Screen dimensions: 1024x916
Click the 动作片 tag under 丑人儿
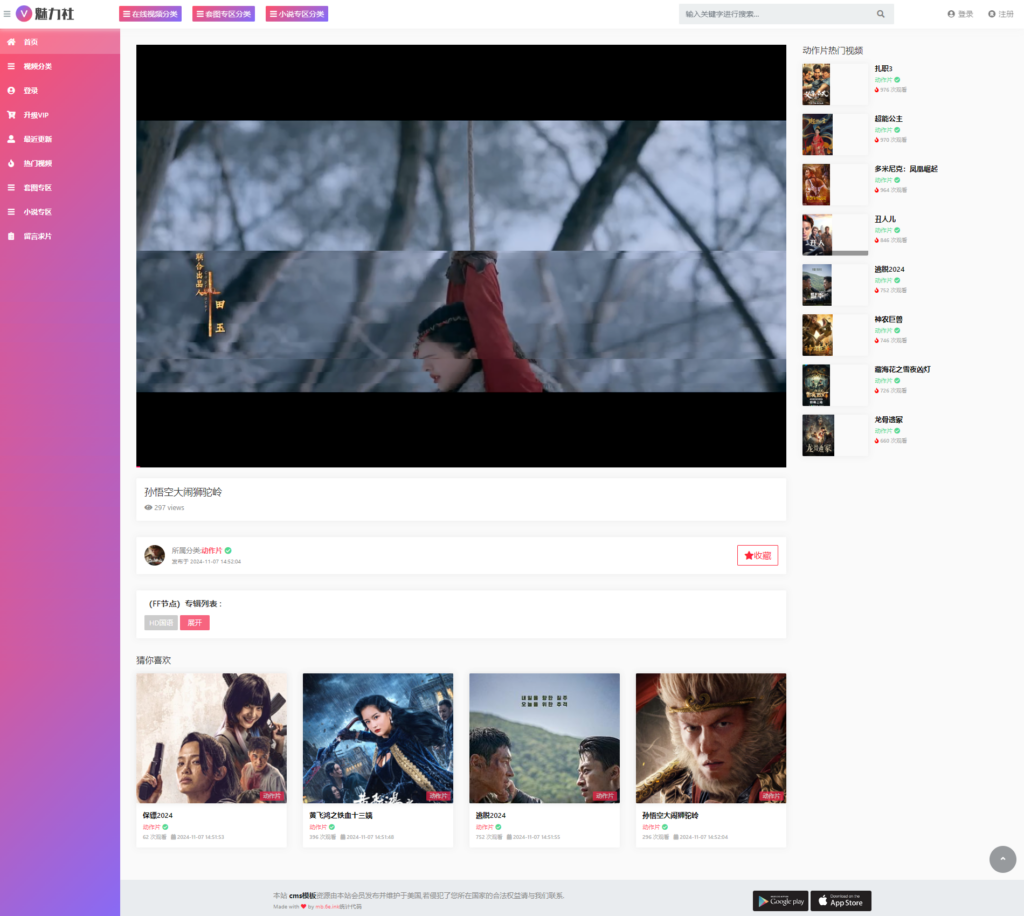[x=884, y=230]
